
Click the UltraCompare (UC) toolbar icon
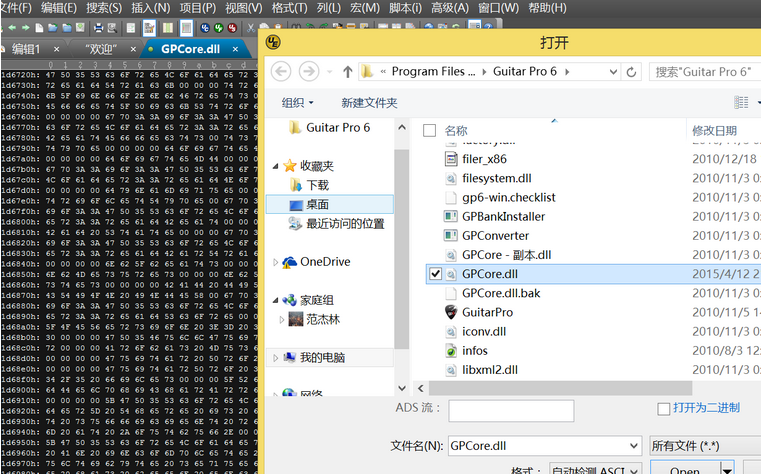pyautogui.click(x=205, y=28)
